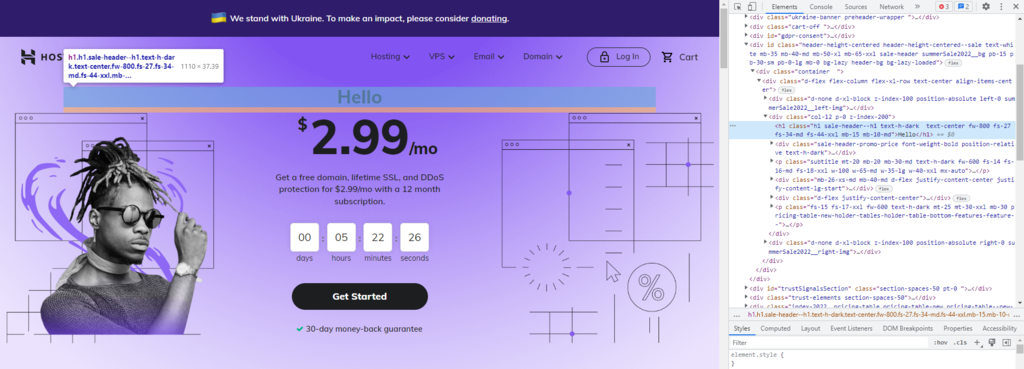Follow the donating link in banner

488,18
